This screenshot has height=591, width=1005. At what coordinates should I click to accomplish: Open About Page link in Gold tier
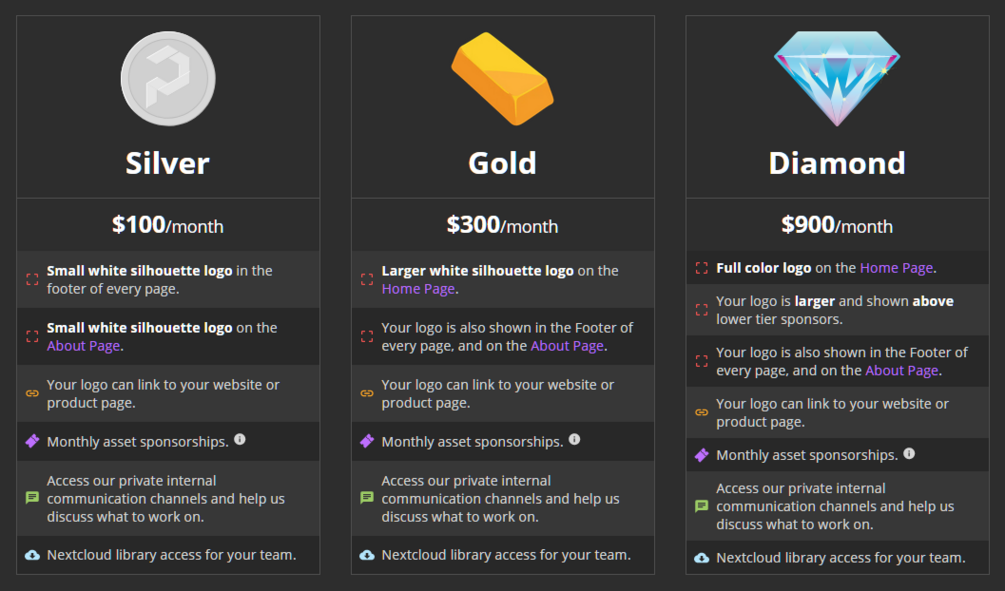pos(567,346)
